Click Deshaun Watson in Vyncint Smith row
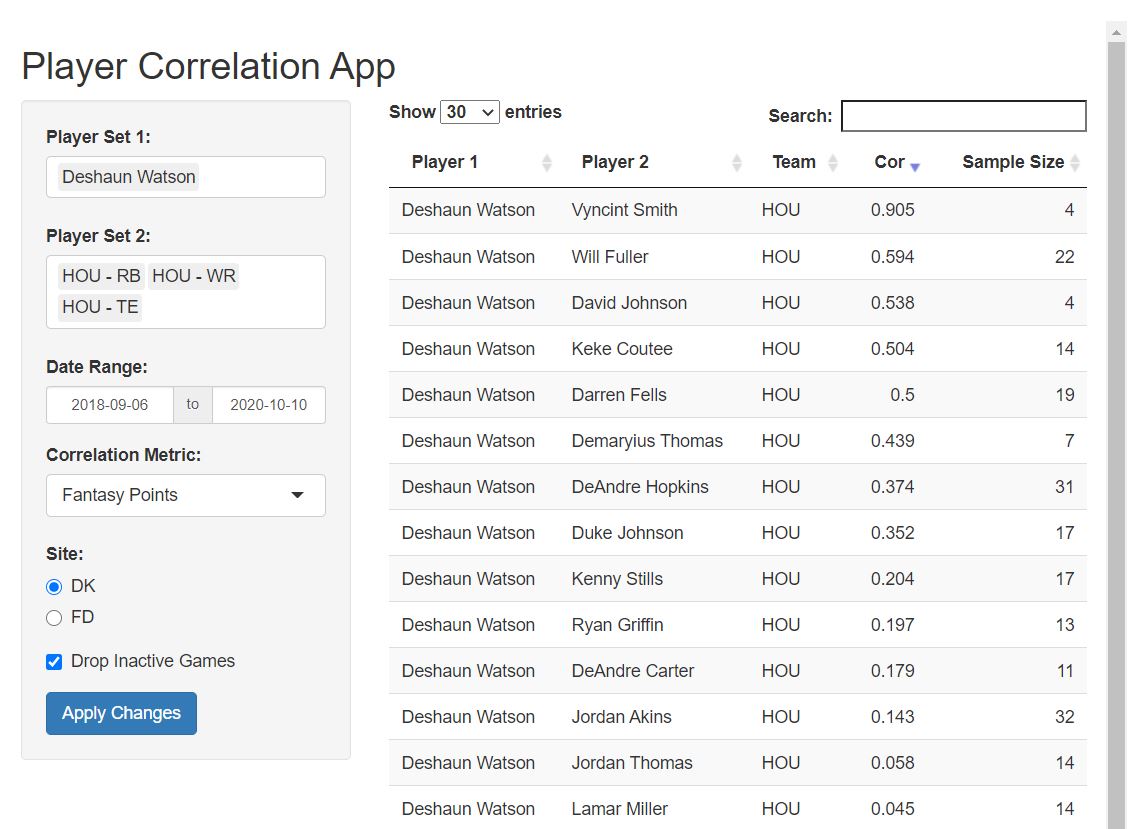This screenshot has height=829, width=1135. [x=468, y=210]
